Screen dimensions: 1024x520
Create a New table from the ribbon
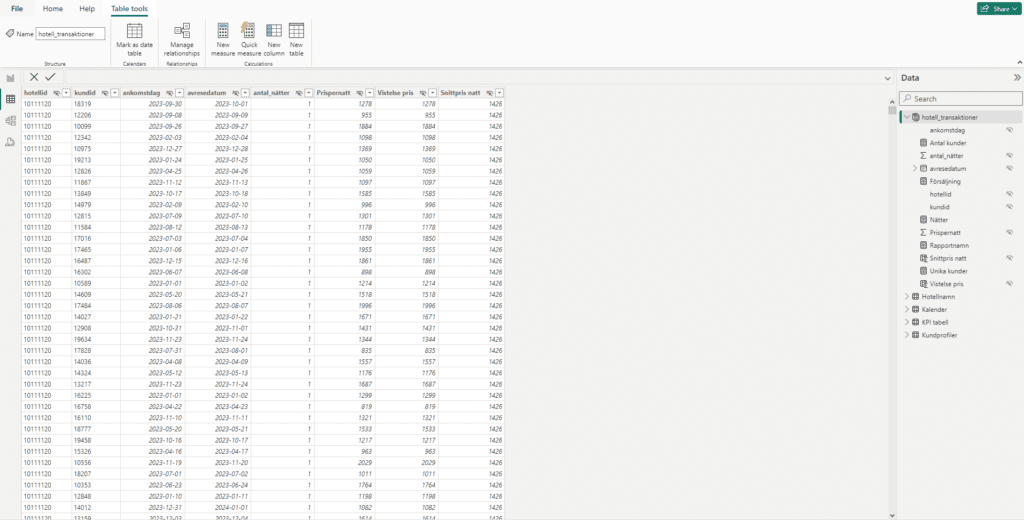pos(297,31)
